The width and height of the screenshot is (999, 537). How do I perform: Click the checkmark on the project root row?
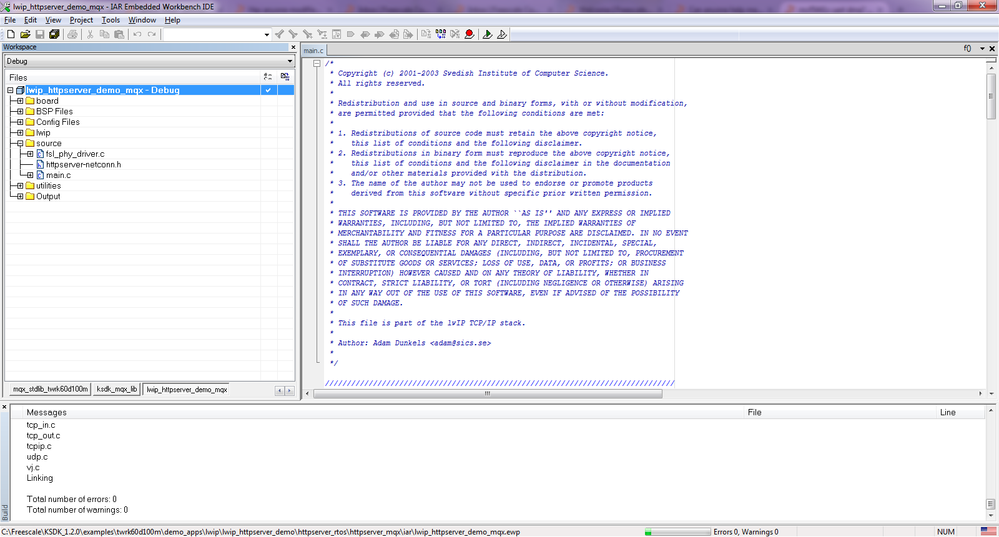click(268, 90)
